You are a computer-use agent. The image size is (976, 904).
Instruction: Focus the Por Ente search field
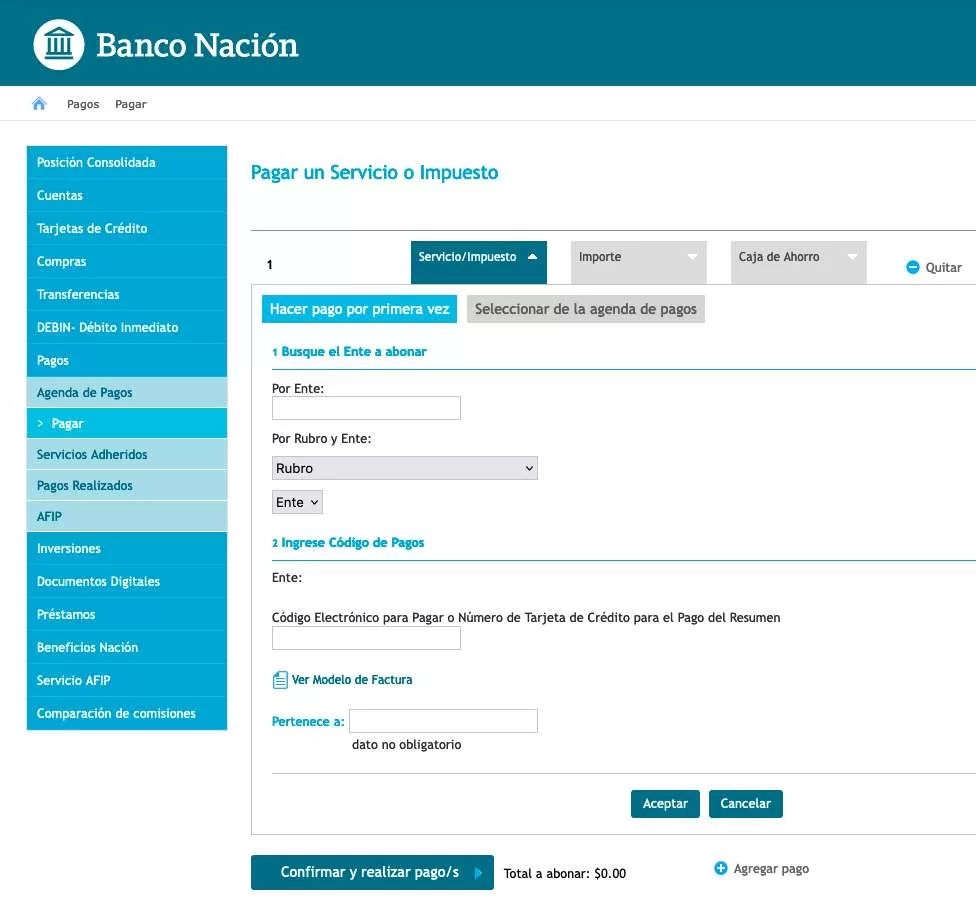coord(366,408)
